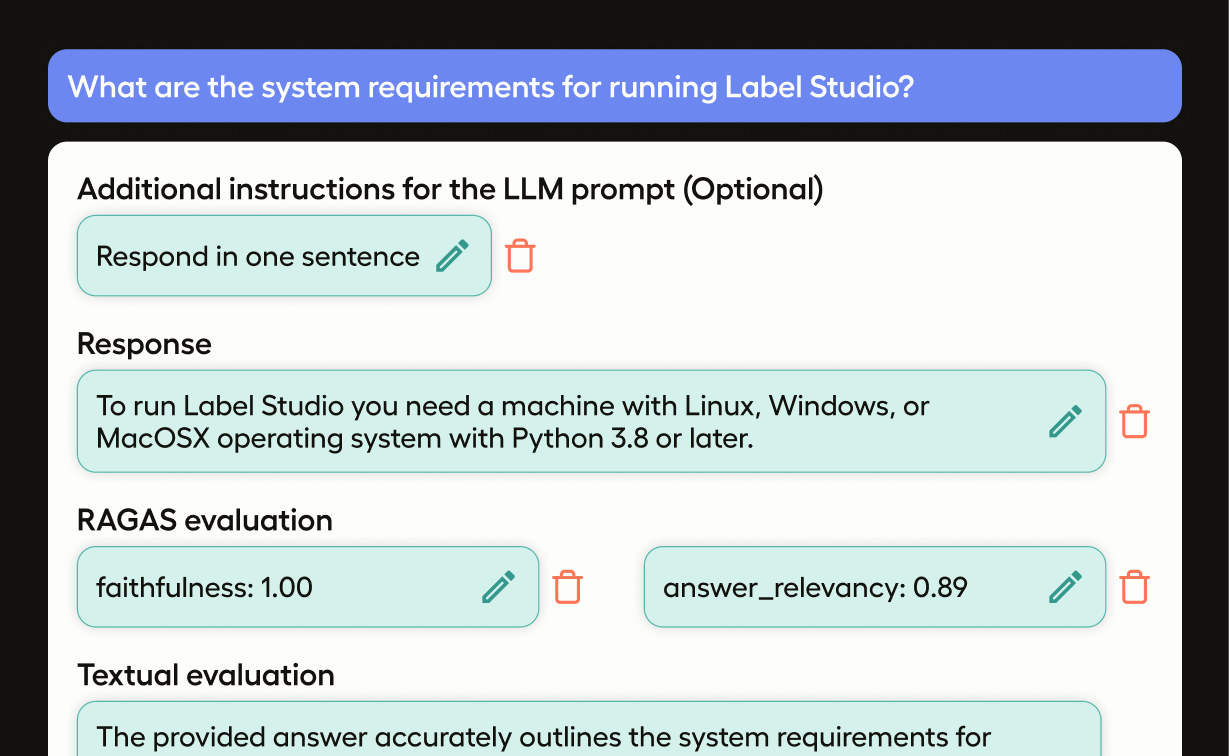Click the 'Textual evaluation' section heading

click(x=205, y=675)
